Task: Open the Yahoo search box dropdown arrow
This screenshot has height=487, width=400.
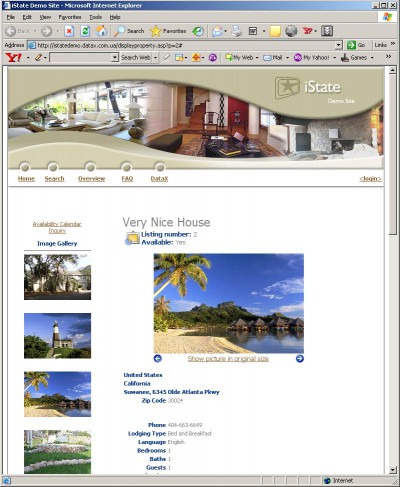Action: click(115, 58)
